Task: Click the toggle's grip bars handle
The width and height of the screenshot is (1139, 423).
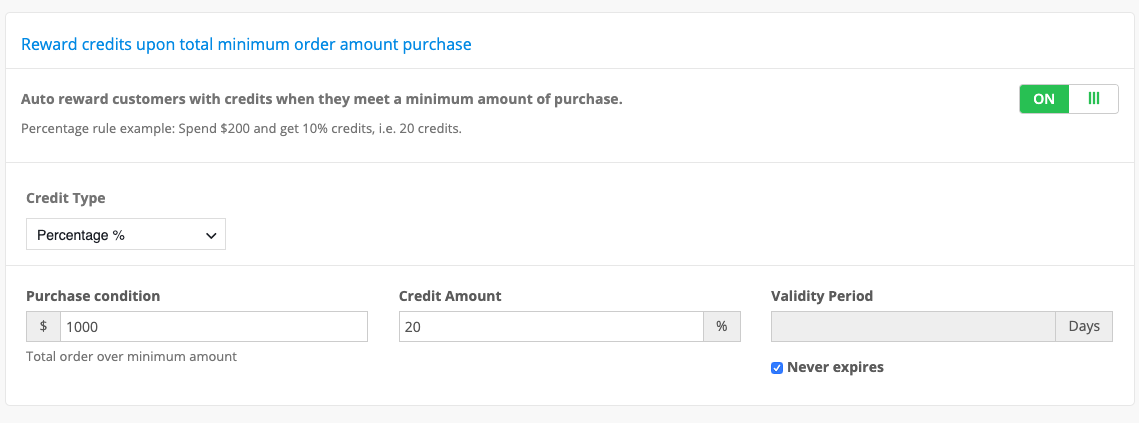Action: [x=1094, y=99]
